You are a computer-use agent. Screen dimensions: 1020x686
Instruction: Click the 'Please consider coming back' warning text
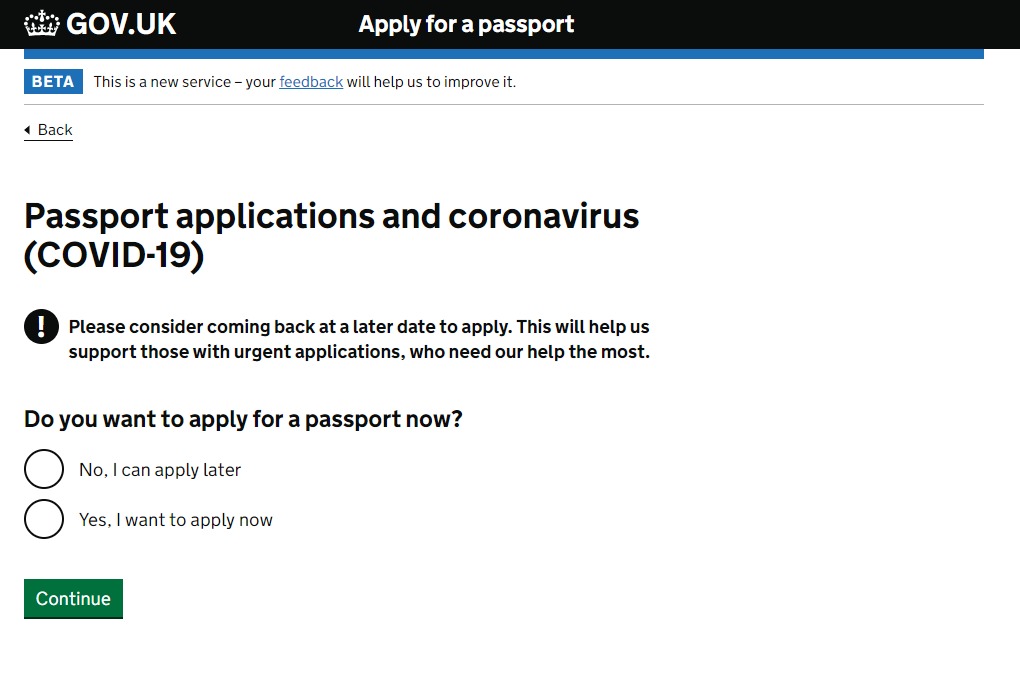pyautogui.click(x=359, y=339)
